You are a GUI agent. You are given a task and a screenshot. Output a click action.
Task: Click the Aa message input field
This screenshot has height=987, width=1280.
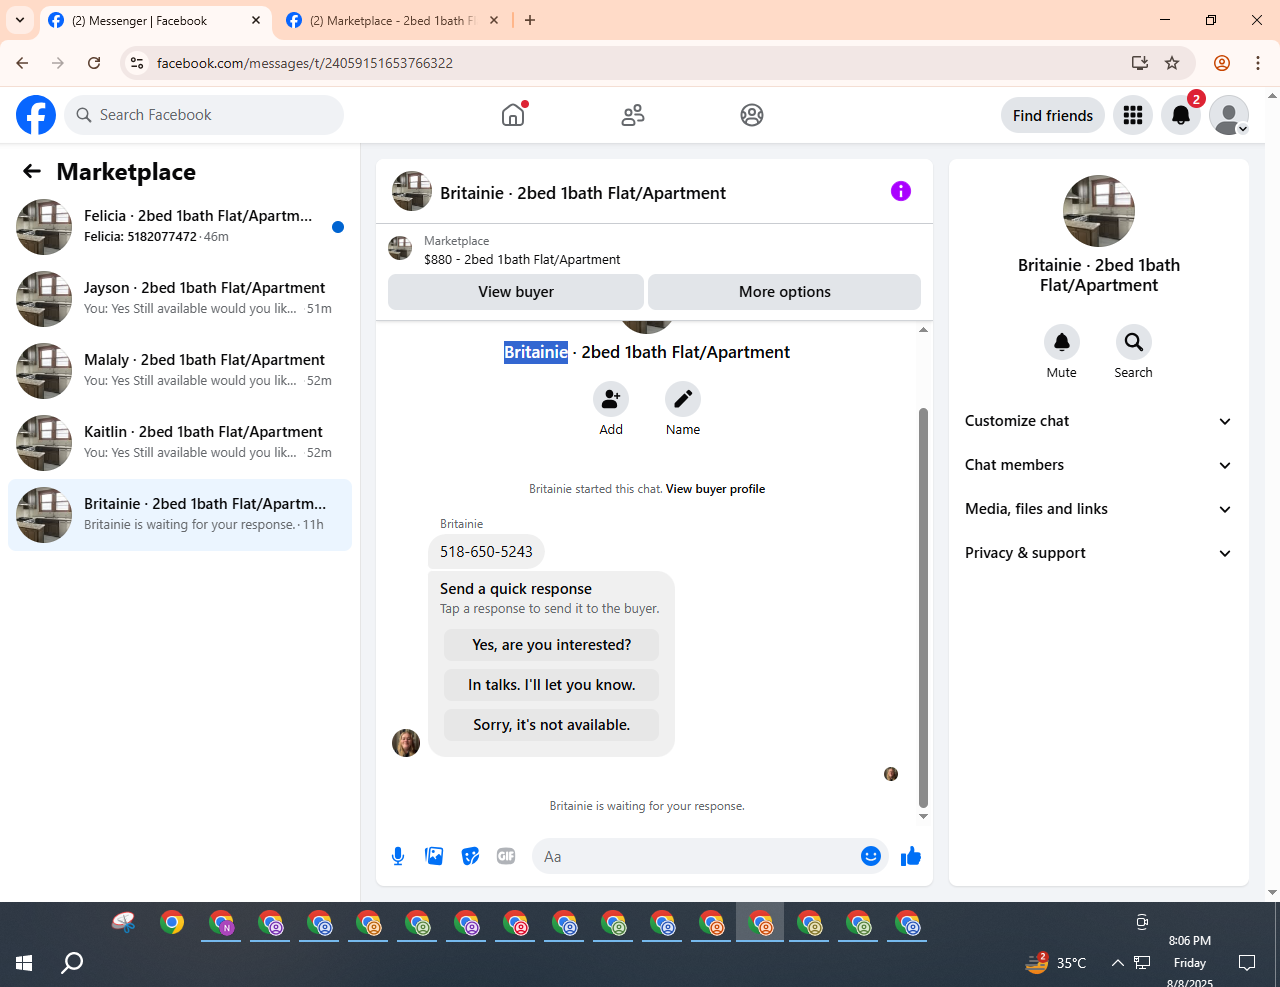tap(698, 856)
